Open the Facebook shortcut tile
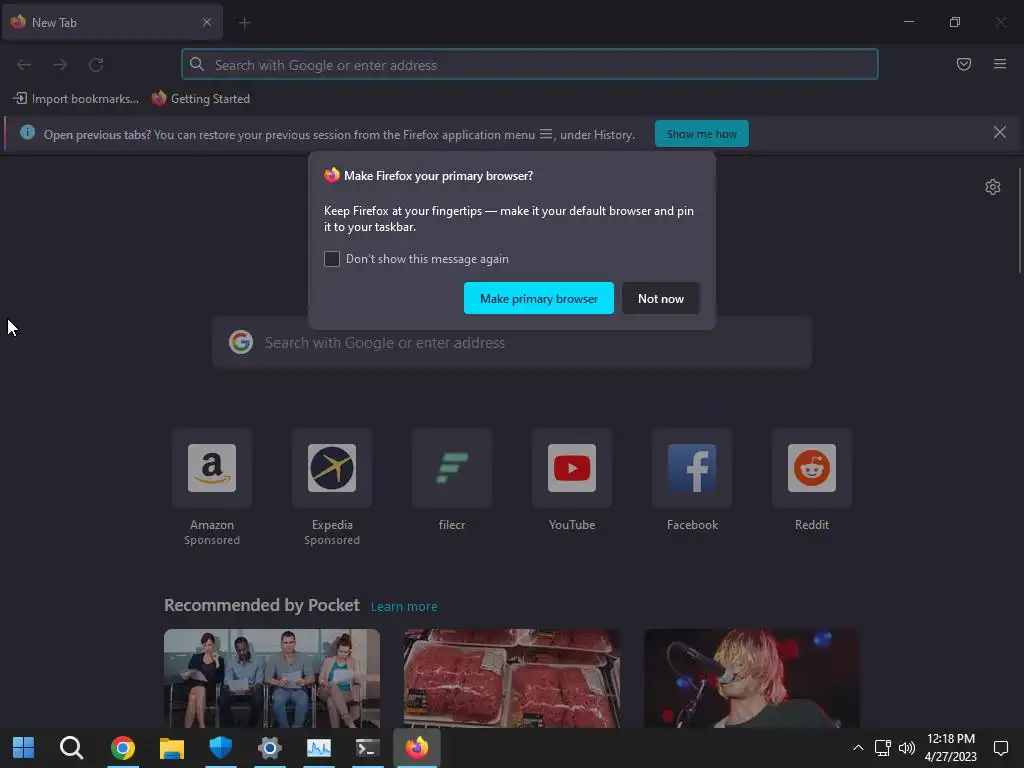The height and width of the screenshot is (768, 1024). tap(692, 468)
